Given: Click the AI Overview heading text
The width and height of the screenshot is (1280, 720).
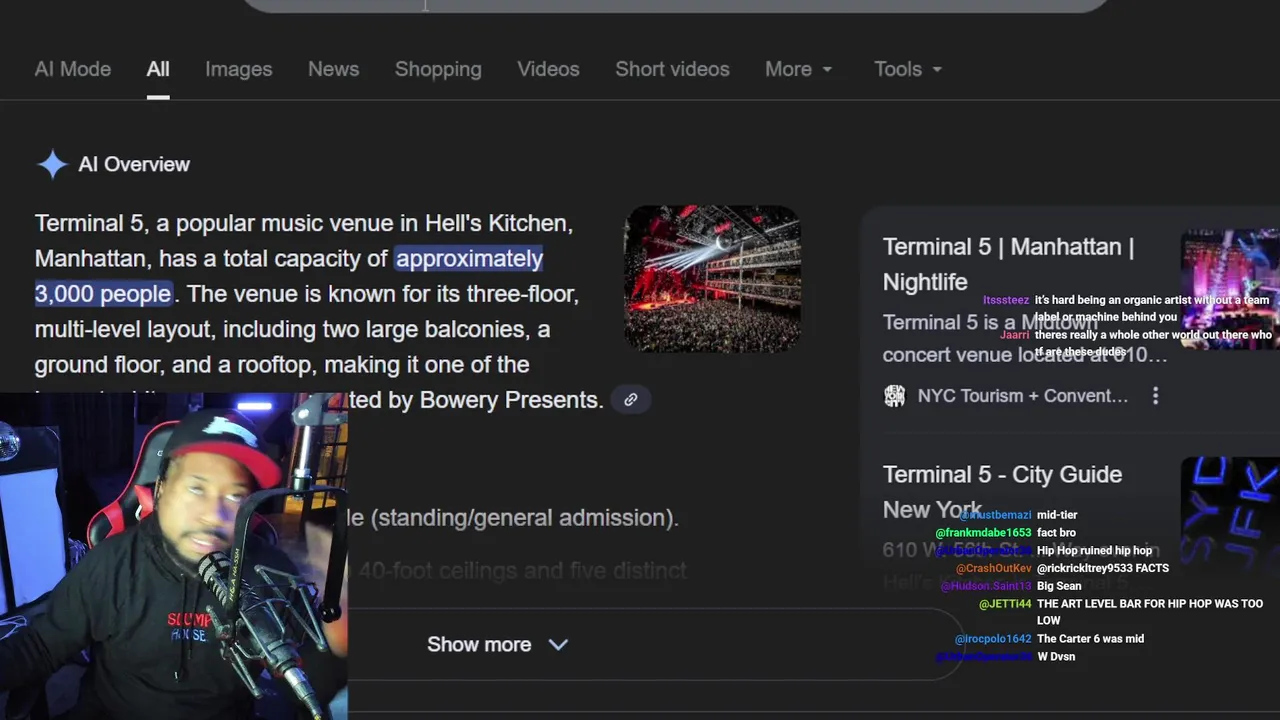Looking at the screenshot, I should click(134, 164).
